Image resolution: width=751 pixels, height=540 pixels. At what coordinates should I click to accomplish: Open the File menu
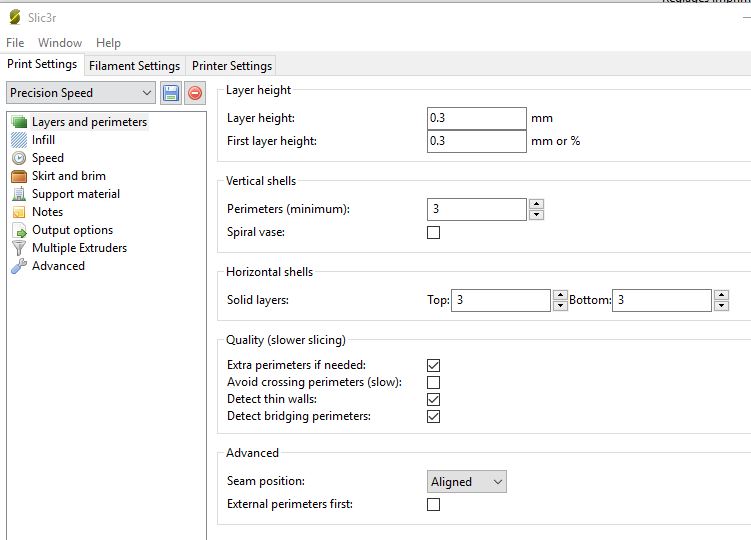click(x=15, y=43)
